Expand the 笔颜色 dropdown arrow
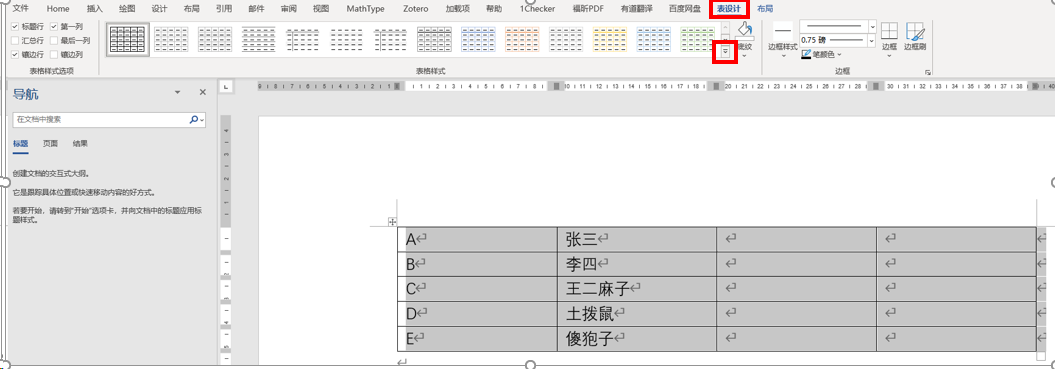The image size is (1055, 369). click(x=840, y=55)
